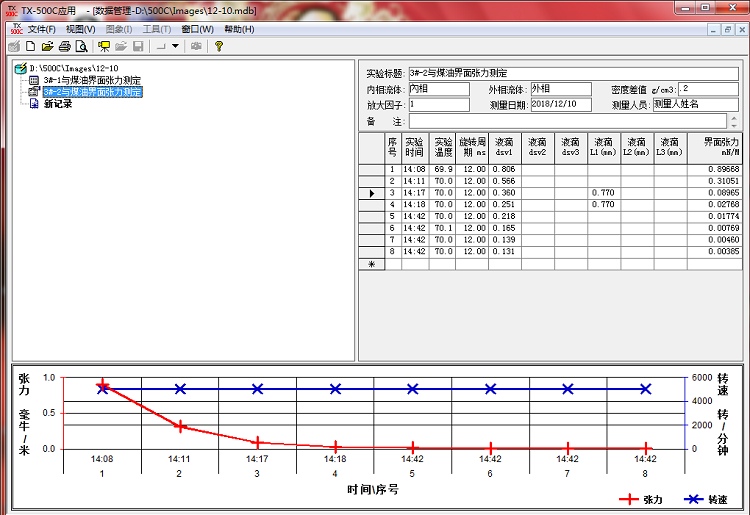
Task: Open Print Preview from the toolbar
Action: pyautogui.click(x=81, y=46)
